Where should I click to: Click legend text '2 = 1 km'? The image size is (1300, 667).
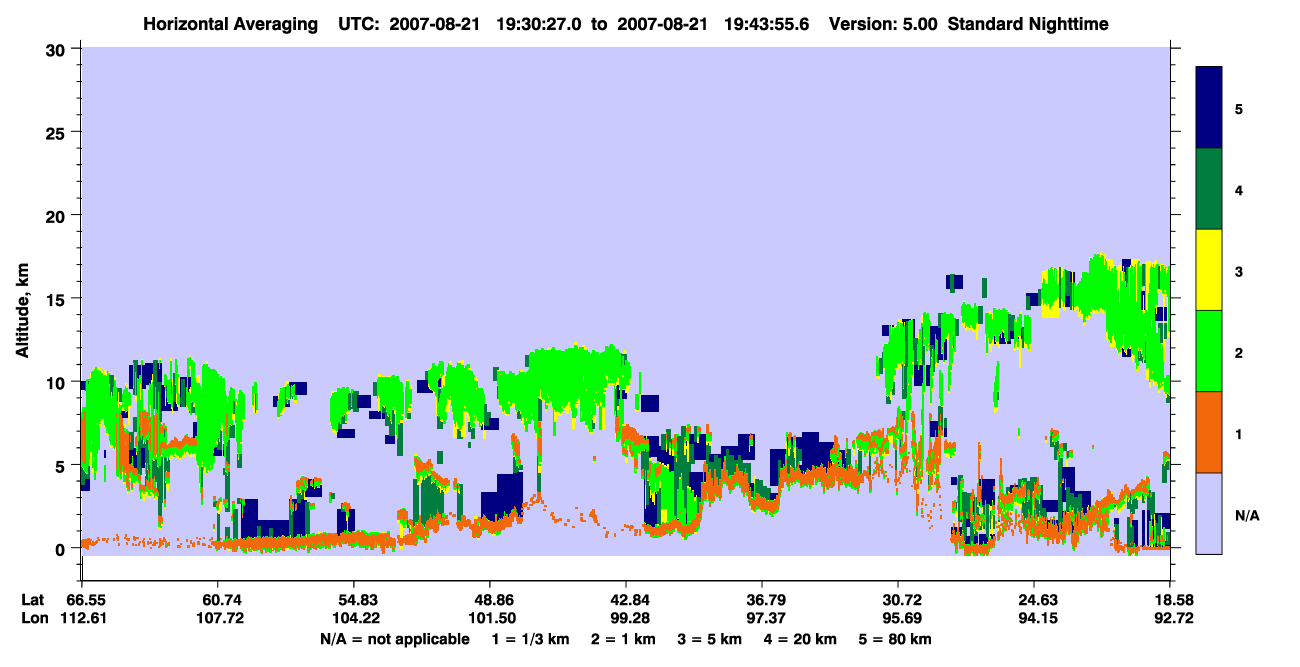click(x=624, y=639)
